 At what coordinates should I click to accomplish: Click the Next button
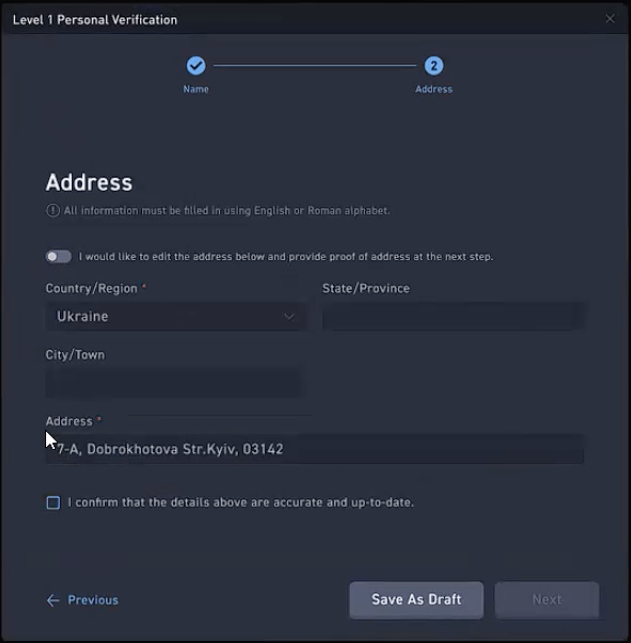coord(547,600)
